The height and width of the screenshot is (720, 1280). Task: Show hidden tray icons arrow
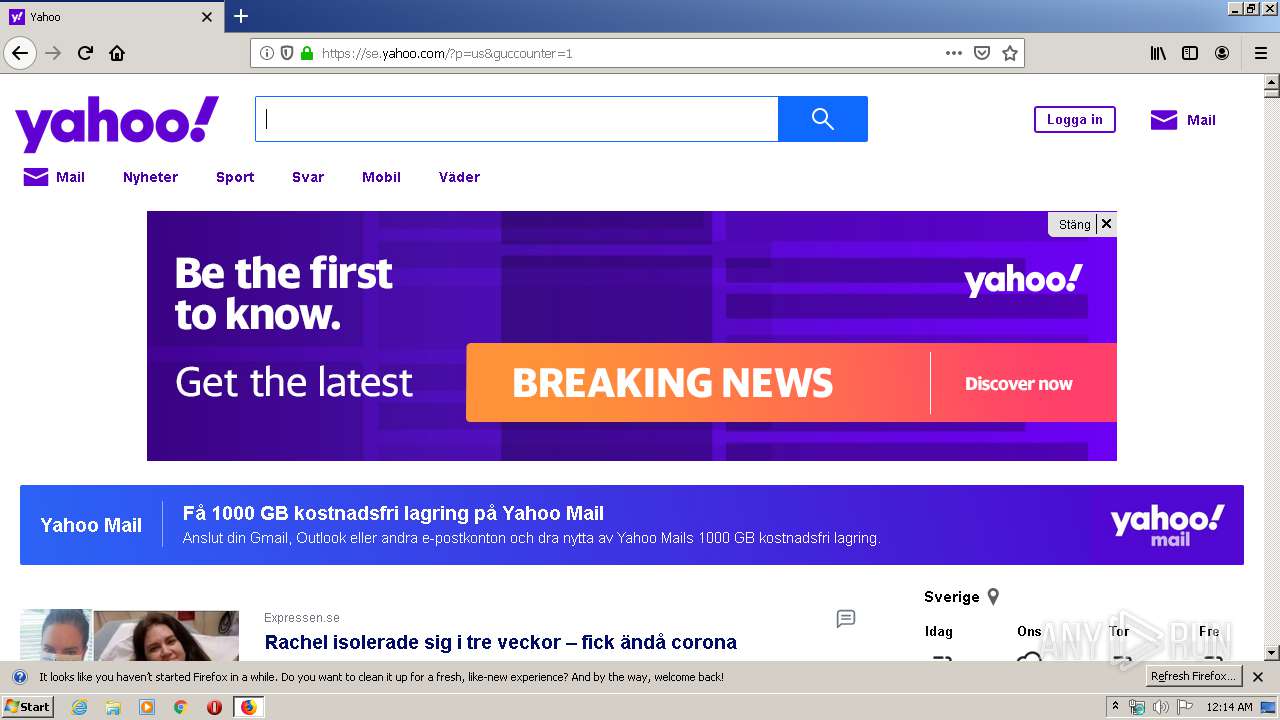(x=1116, y=707)
